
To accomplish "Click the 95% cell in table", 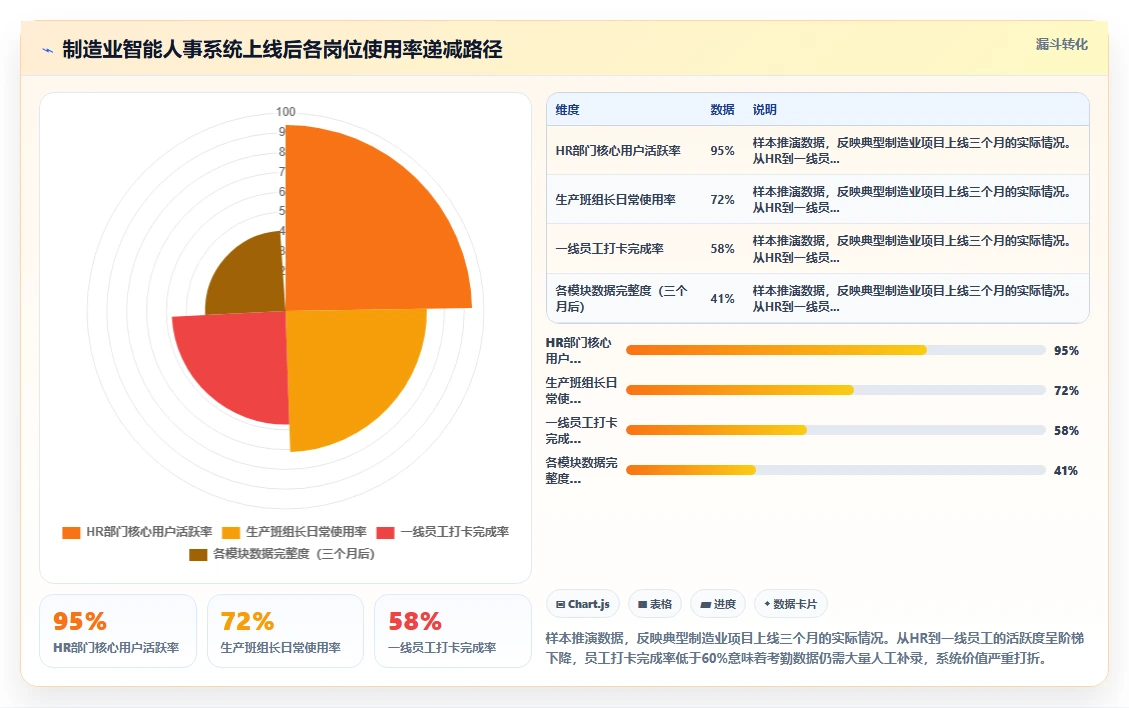I will click(722, 151).
